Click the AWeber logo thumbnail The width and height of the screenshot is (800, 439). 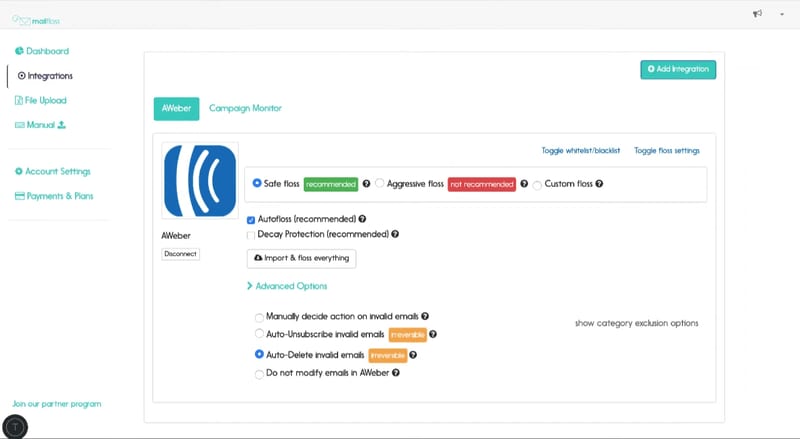coord(200,181)
